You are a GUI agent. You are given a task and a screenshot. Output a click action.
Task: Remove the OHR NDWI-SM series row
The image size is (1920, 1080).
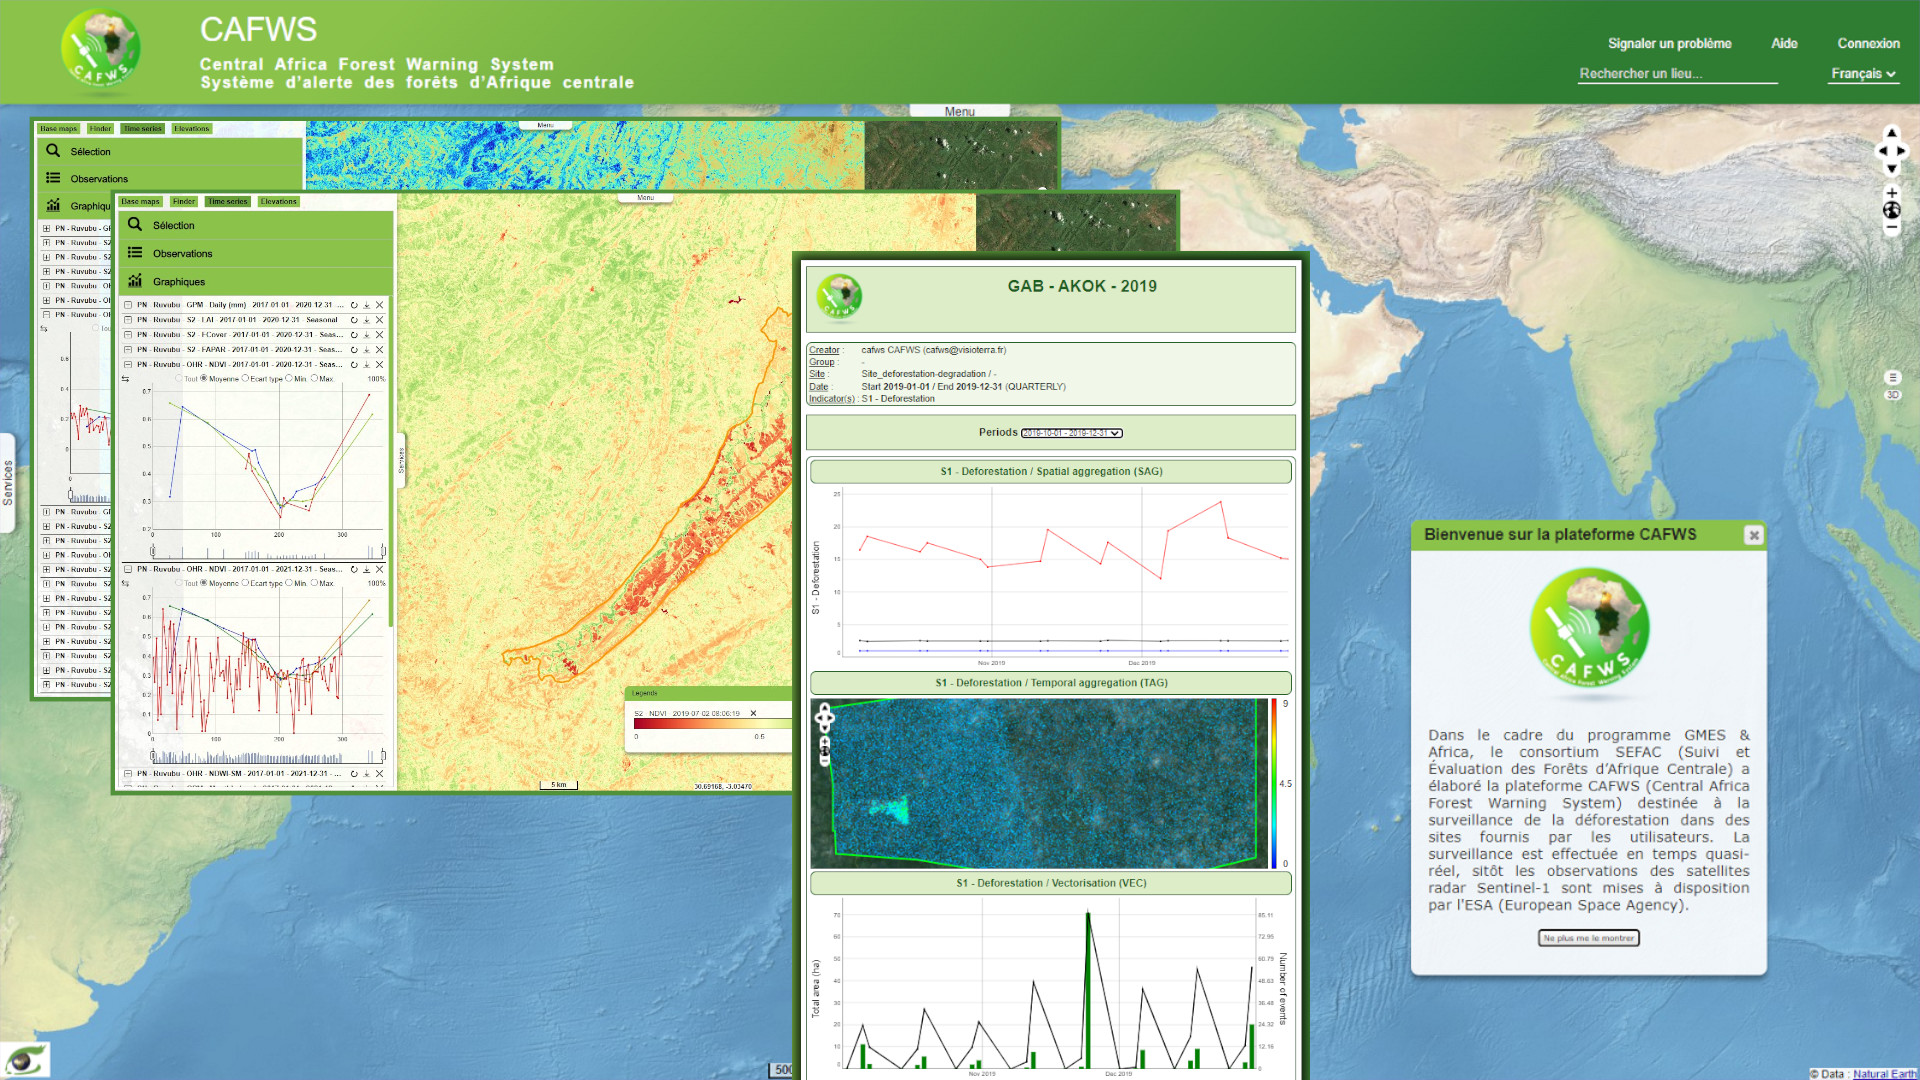380,773
